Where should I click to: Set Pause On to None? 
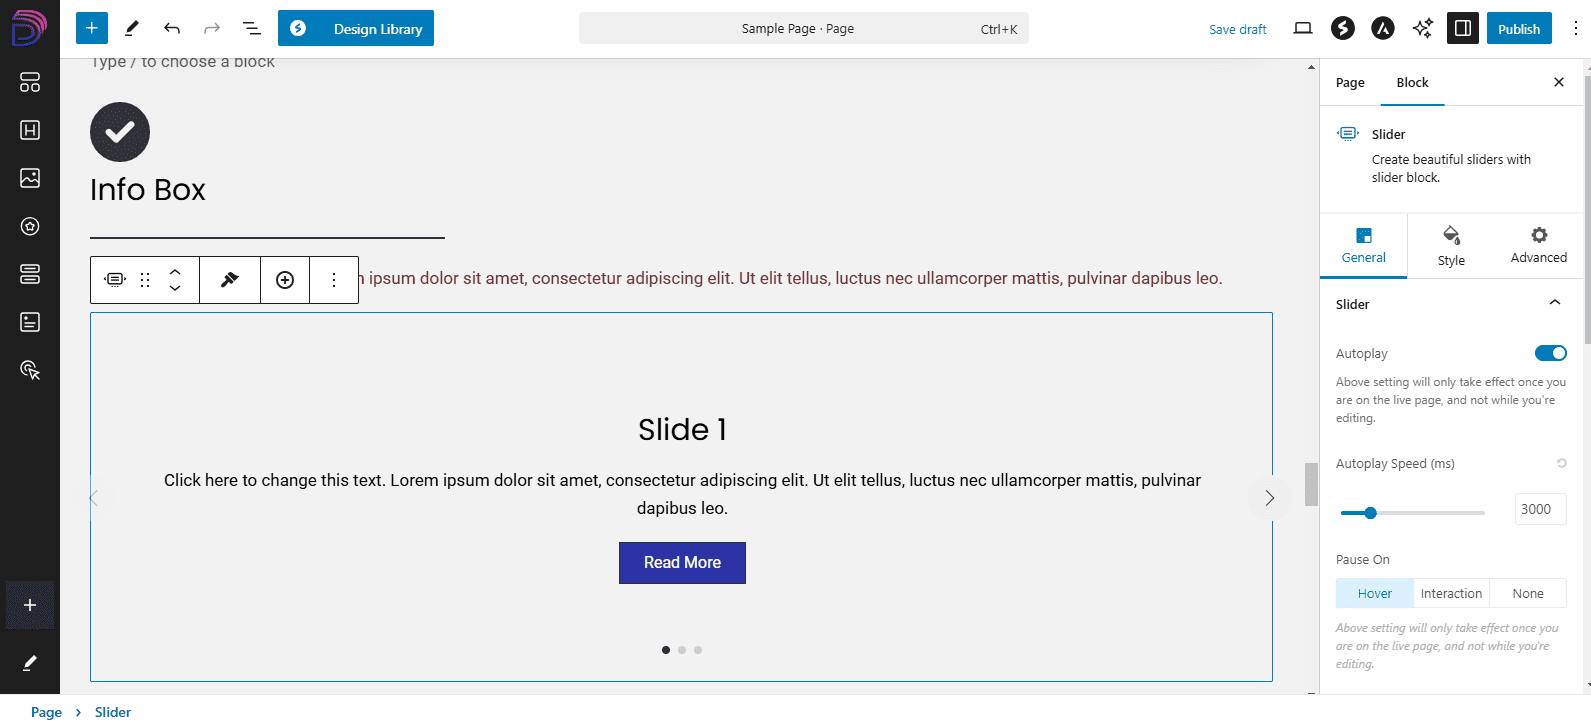1527,593
